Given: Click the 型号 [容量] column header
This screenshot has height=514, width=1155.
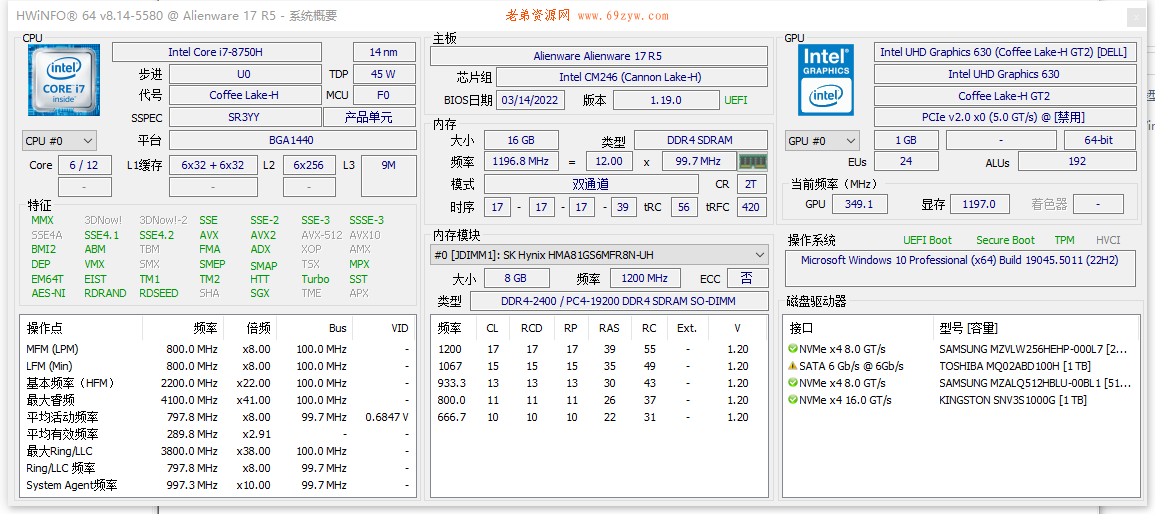Looking at the screenshot, I should [969, 328].
